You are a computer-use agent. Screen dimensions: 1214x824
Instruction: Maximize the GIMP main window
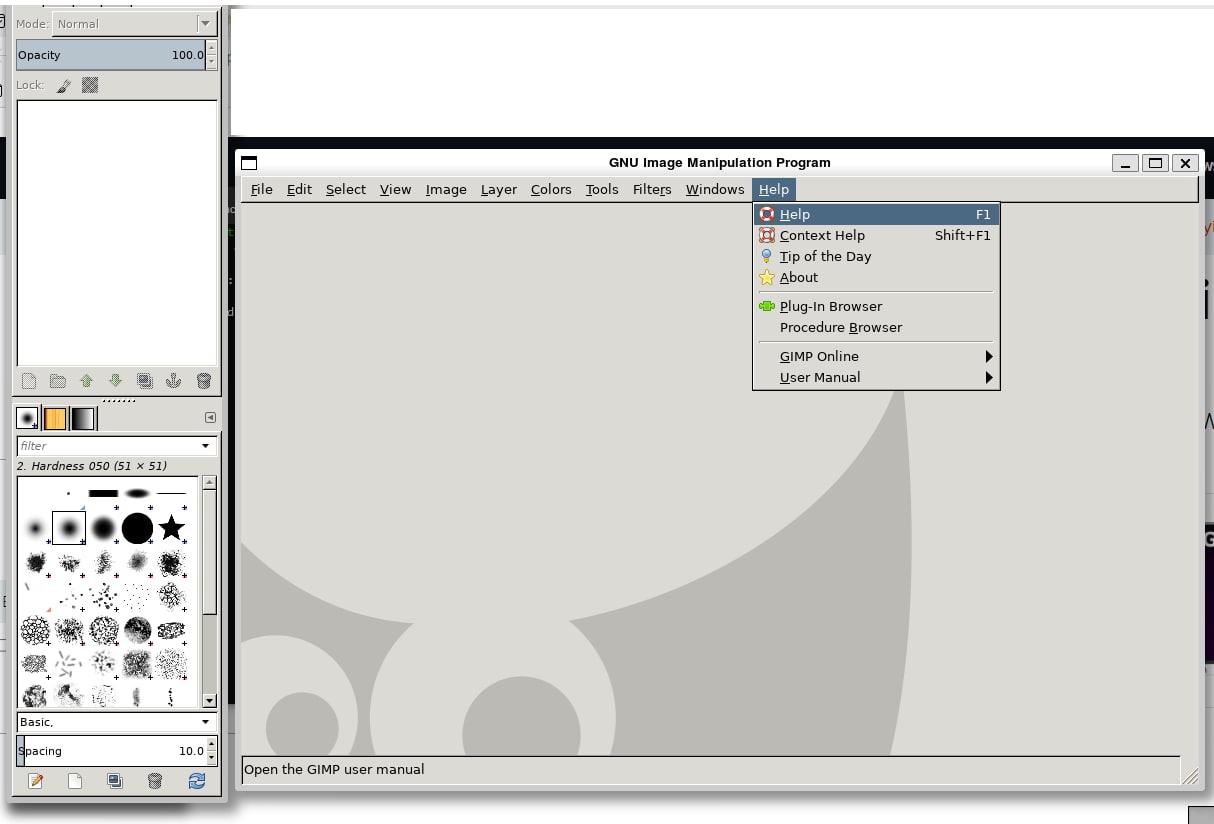[1156, 163]
